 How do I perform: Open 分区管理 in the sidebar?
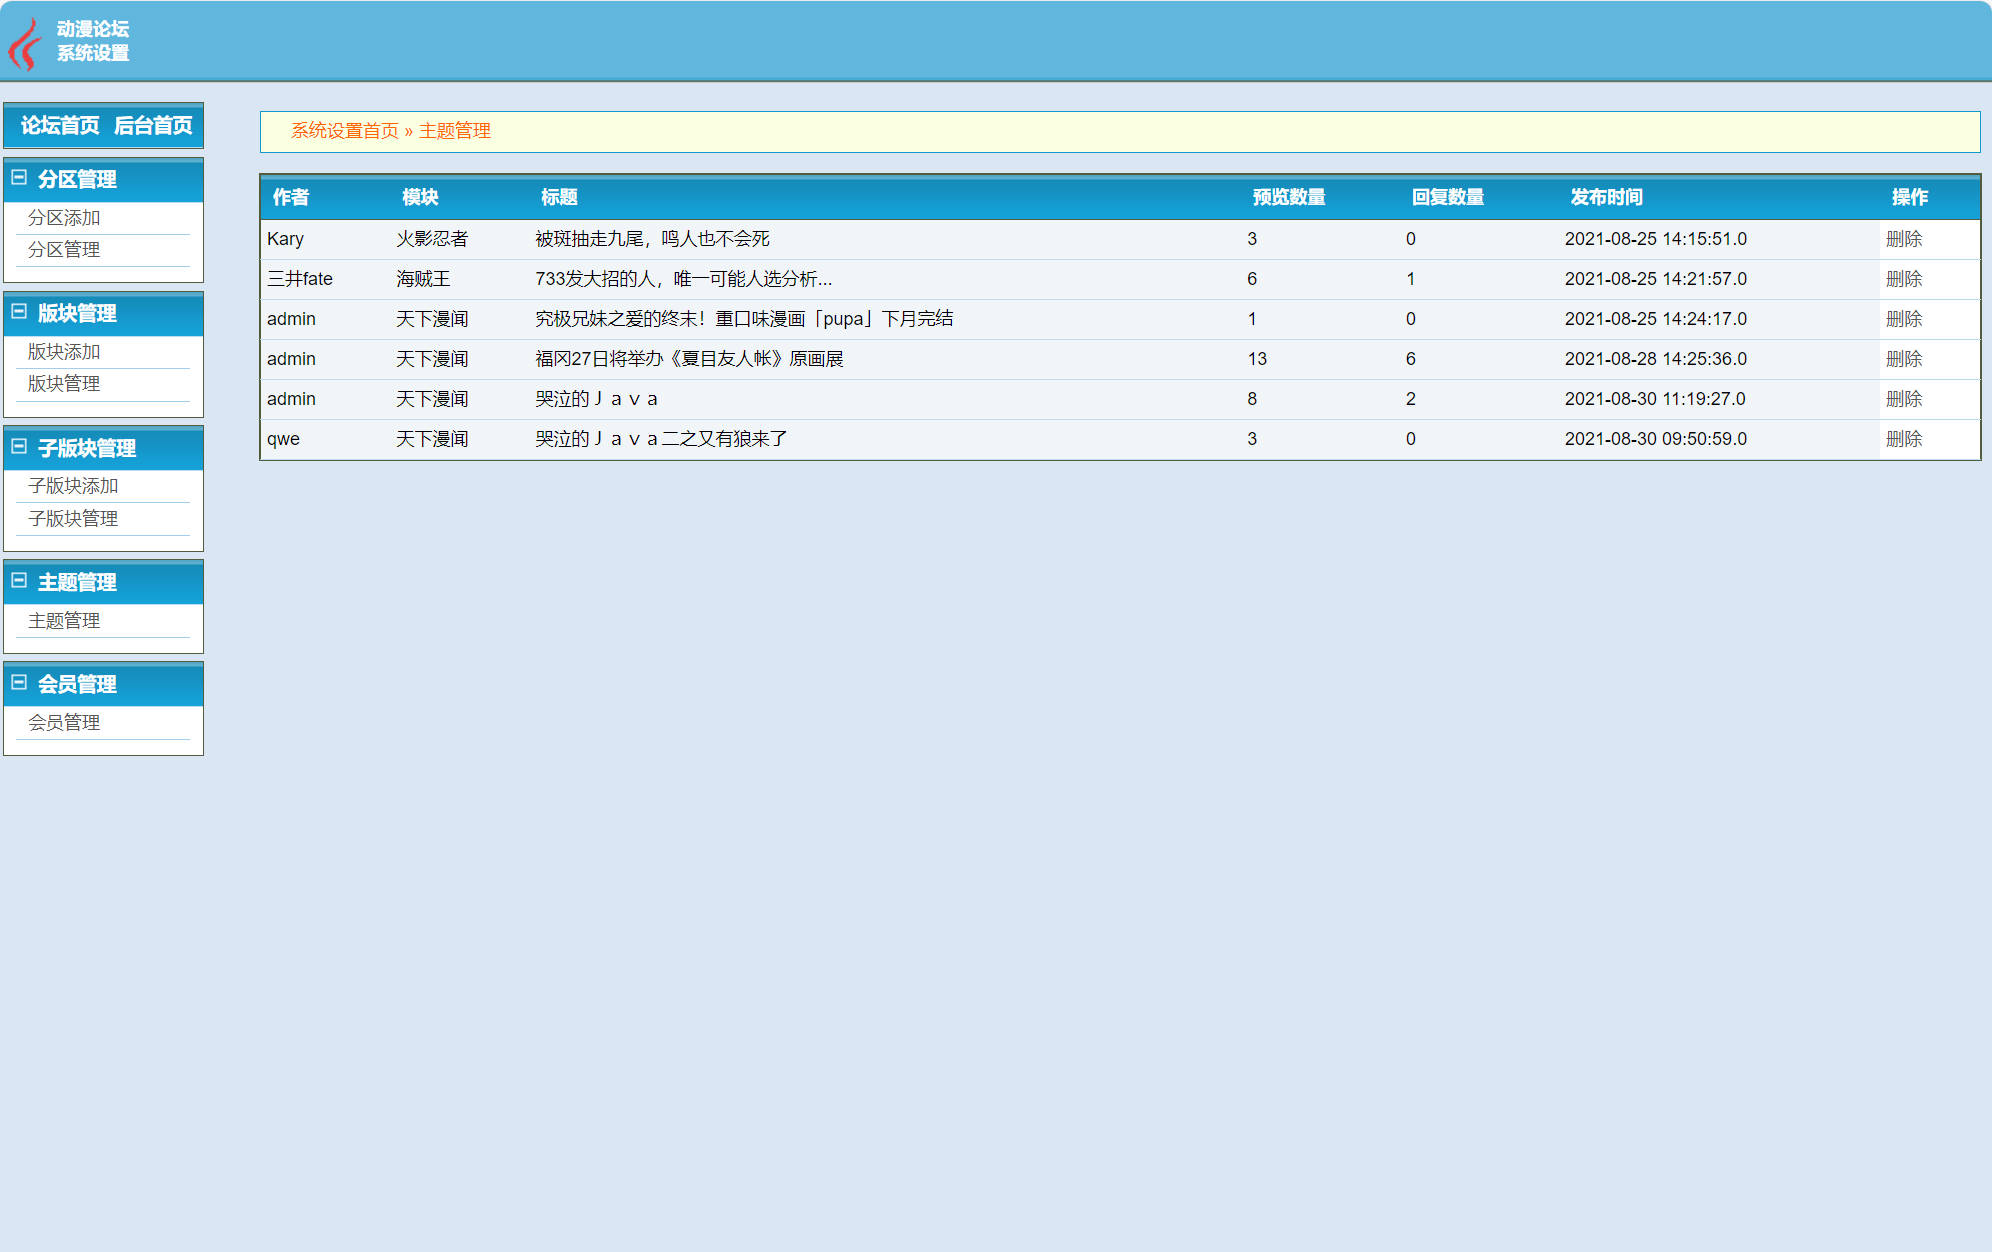(64, 249)
